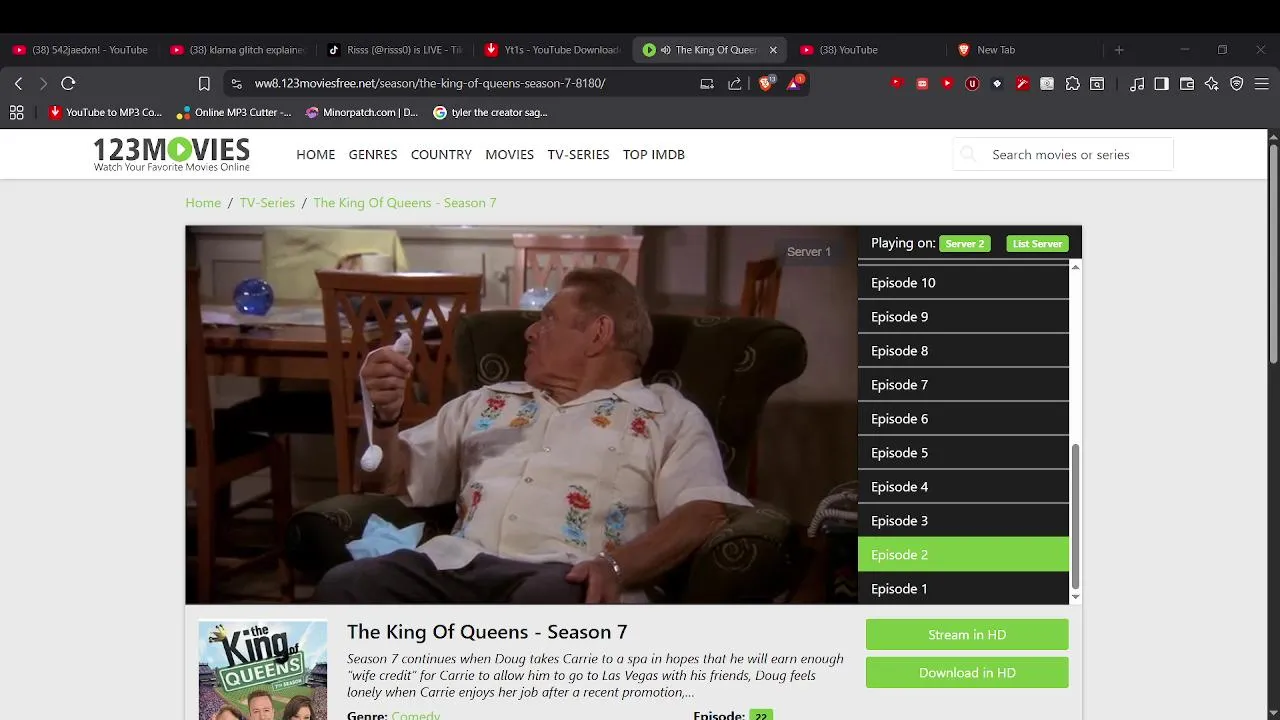
Task: Open the Brave Wallet icon
Action: coord(1187,84)
